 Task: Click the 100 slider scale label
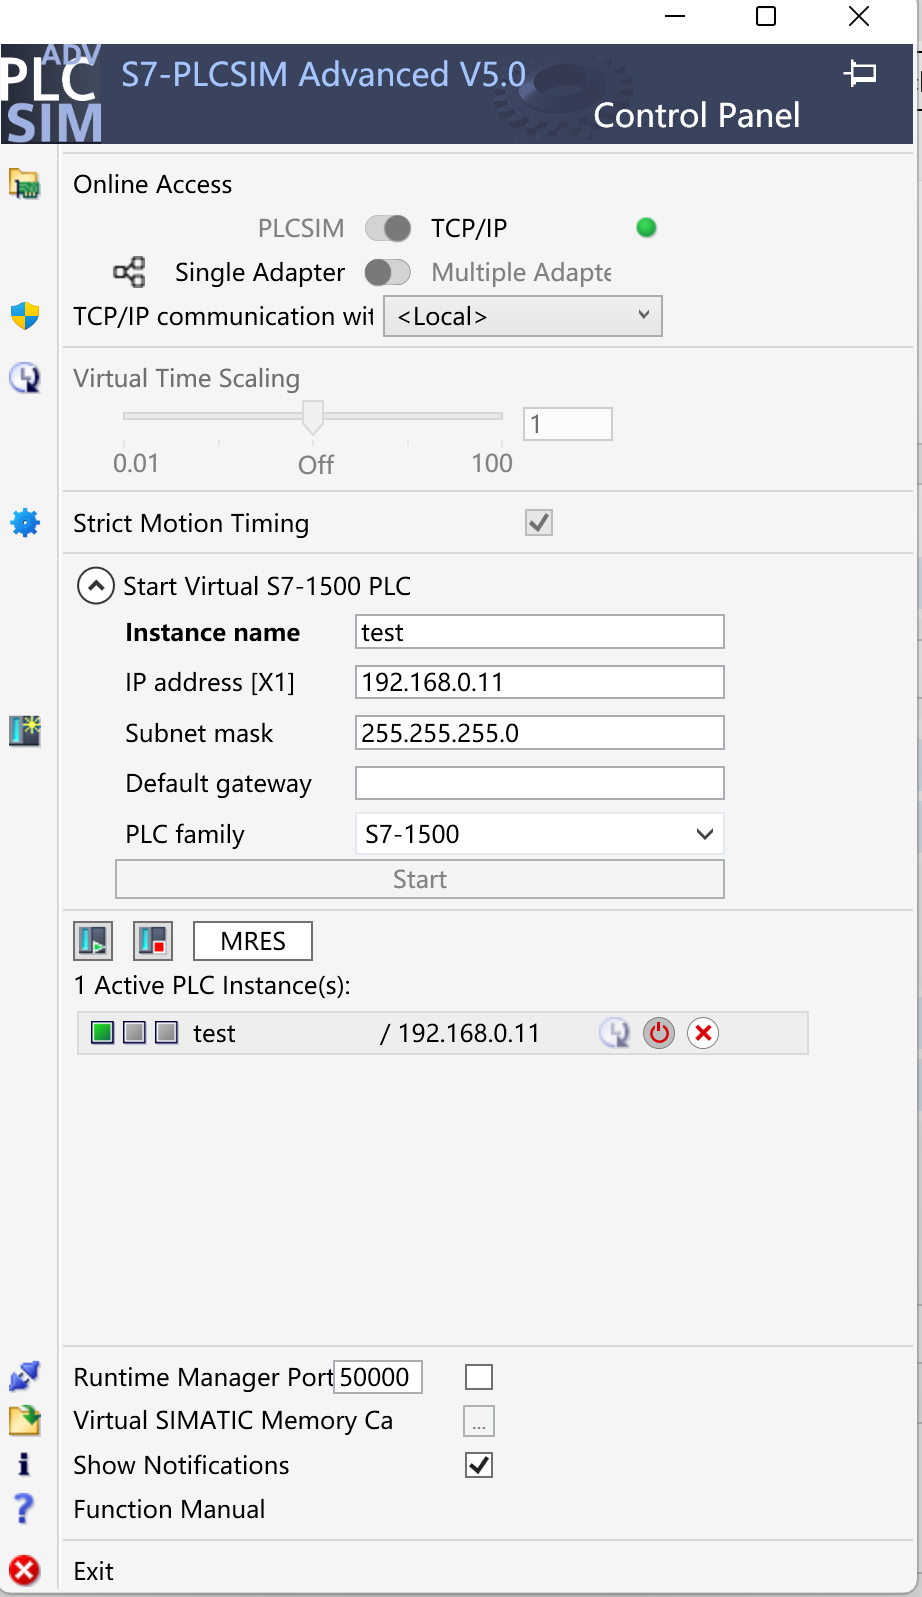pos(492,463)
